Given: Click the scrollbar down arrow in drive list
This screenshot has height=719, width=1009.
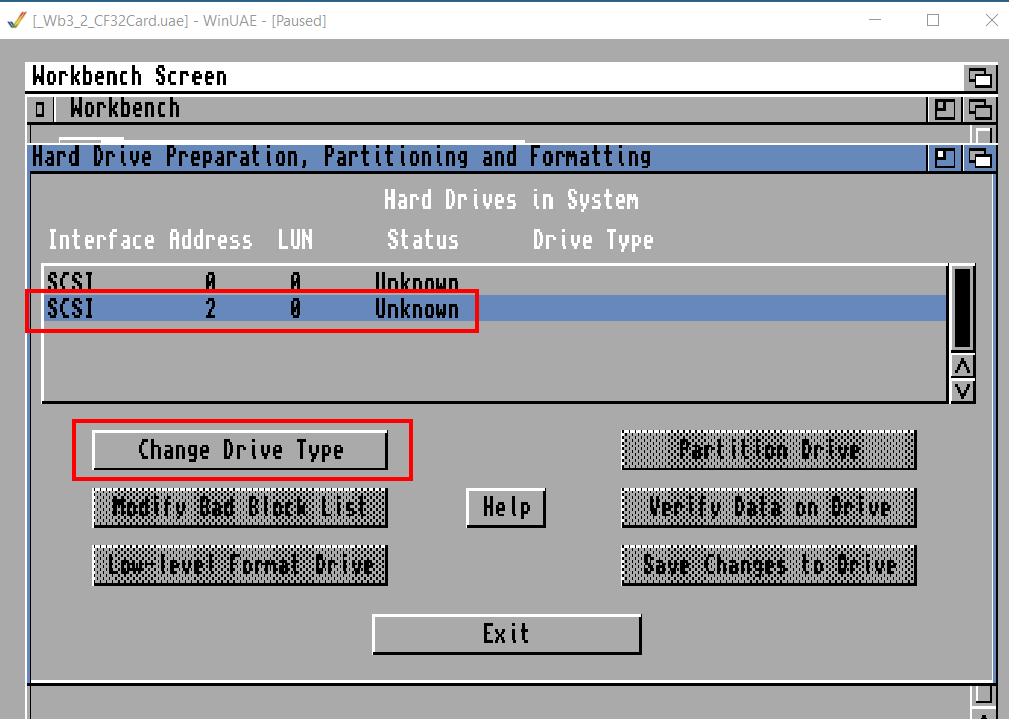Looking at the screenshot, I should pyautogui.click(x=962, y=390).
